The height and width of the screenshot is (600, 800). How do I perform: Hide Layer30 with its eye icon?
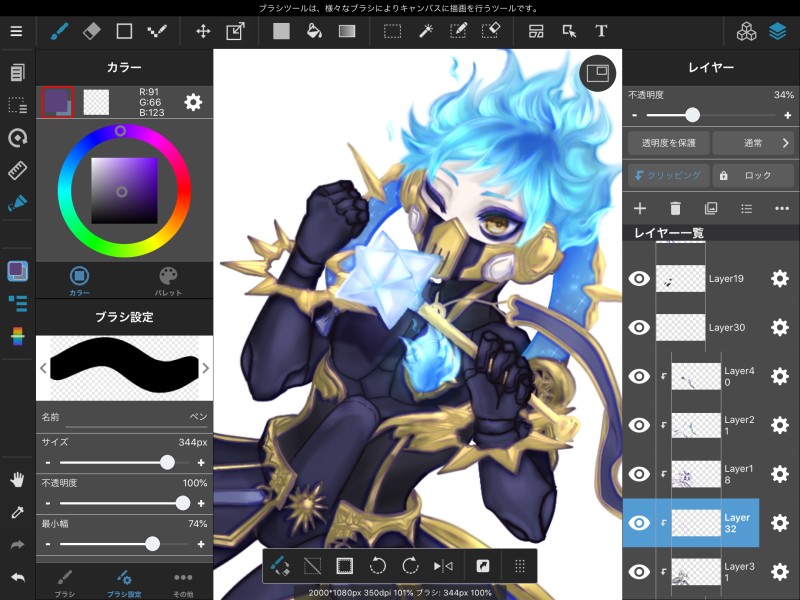[639, 327]
